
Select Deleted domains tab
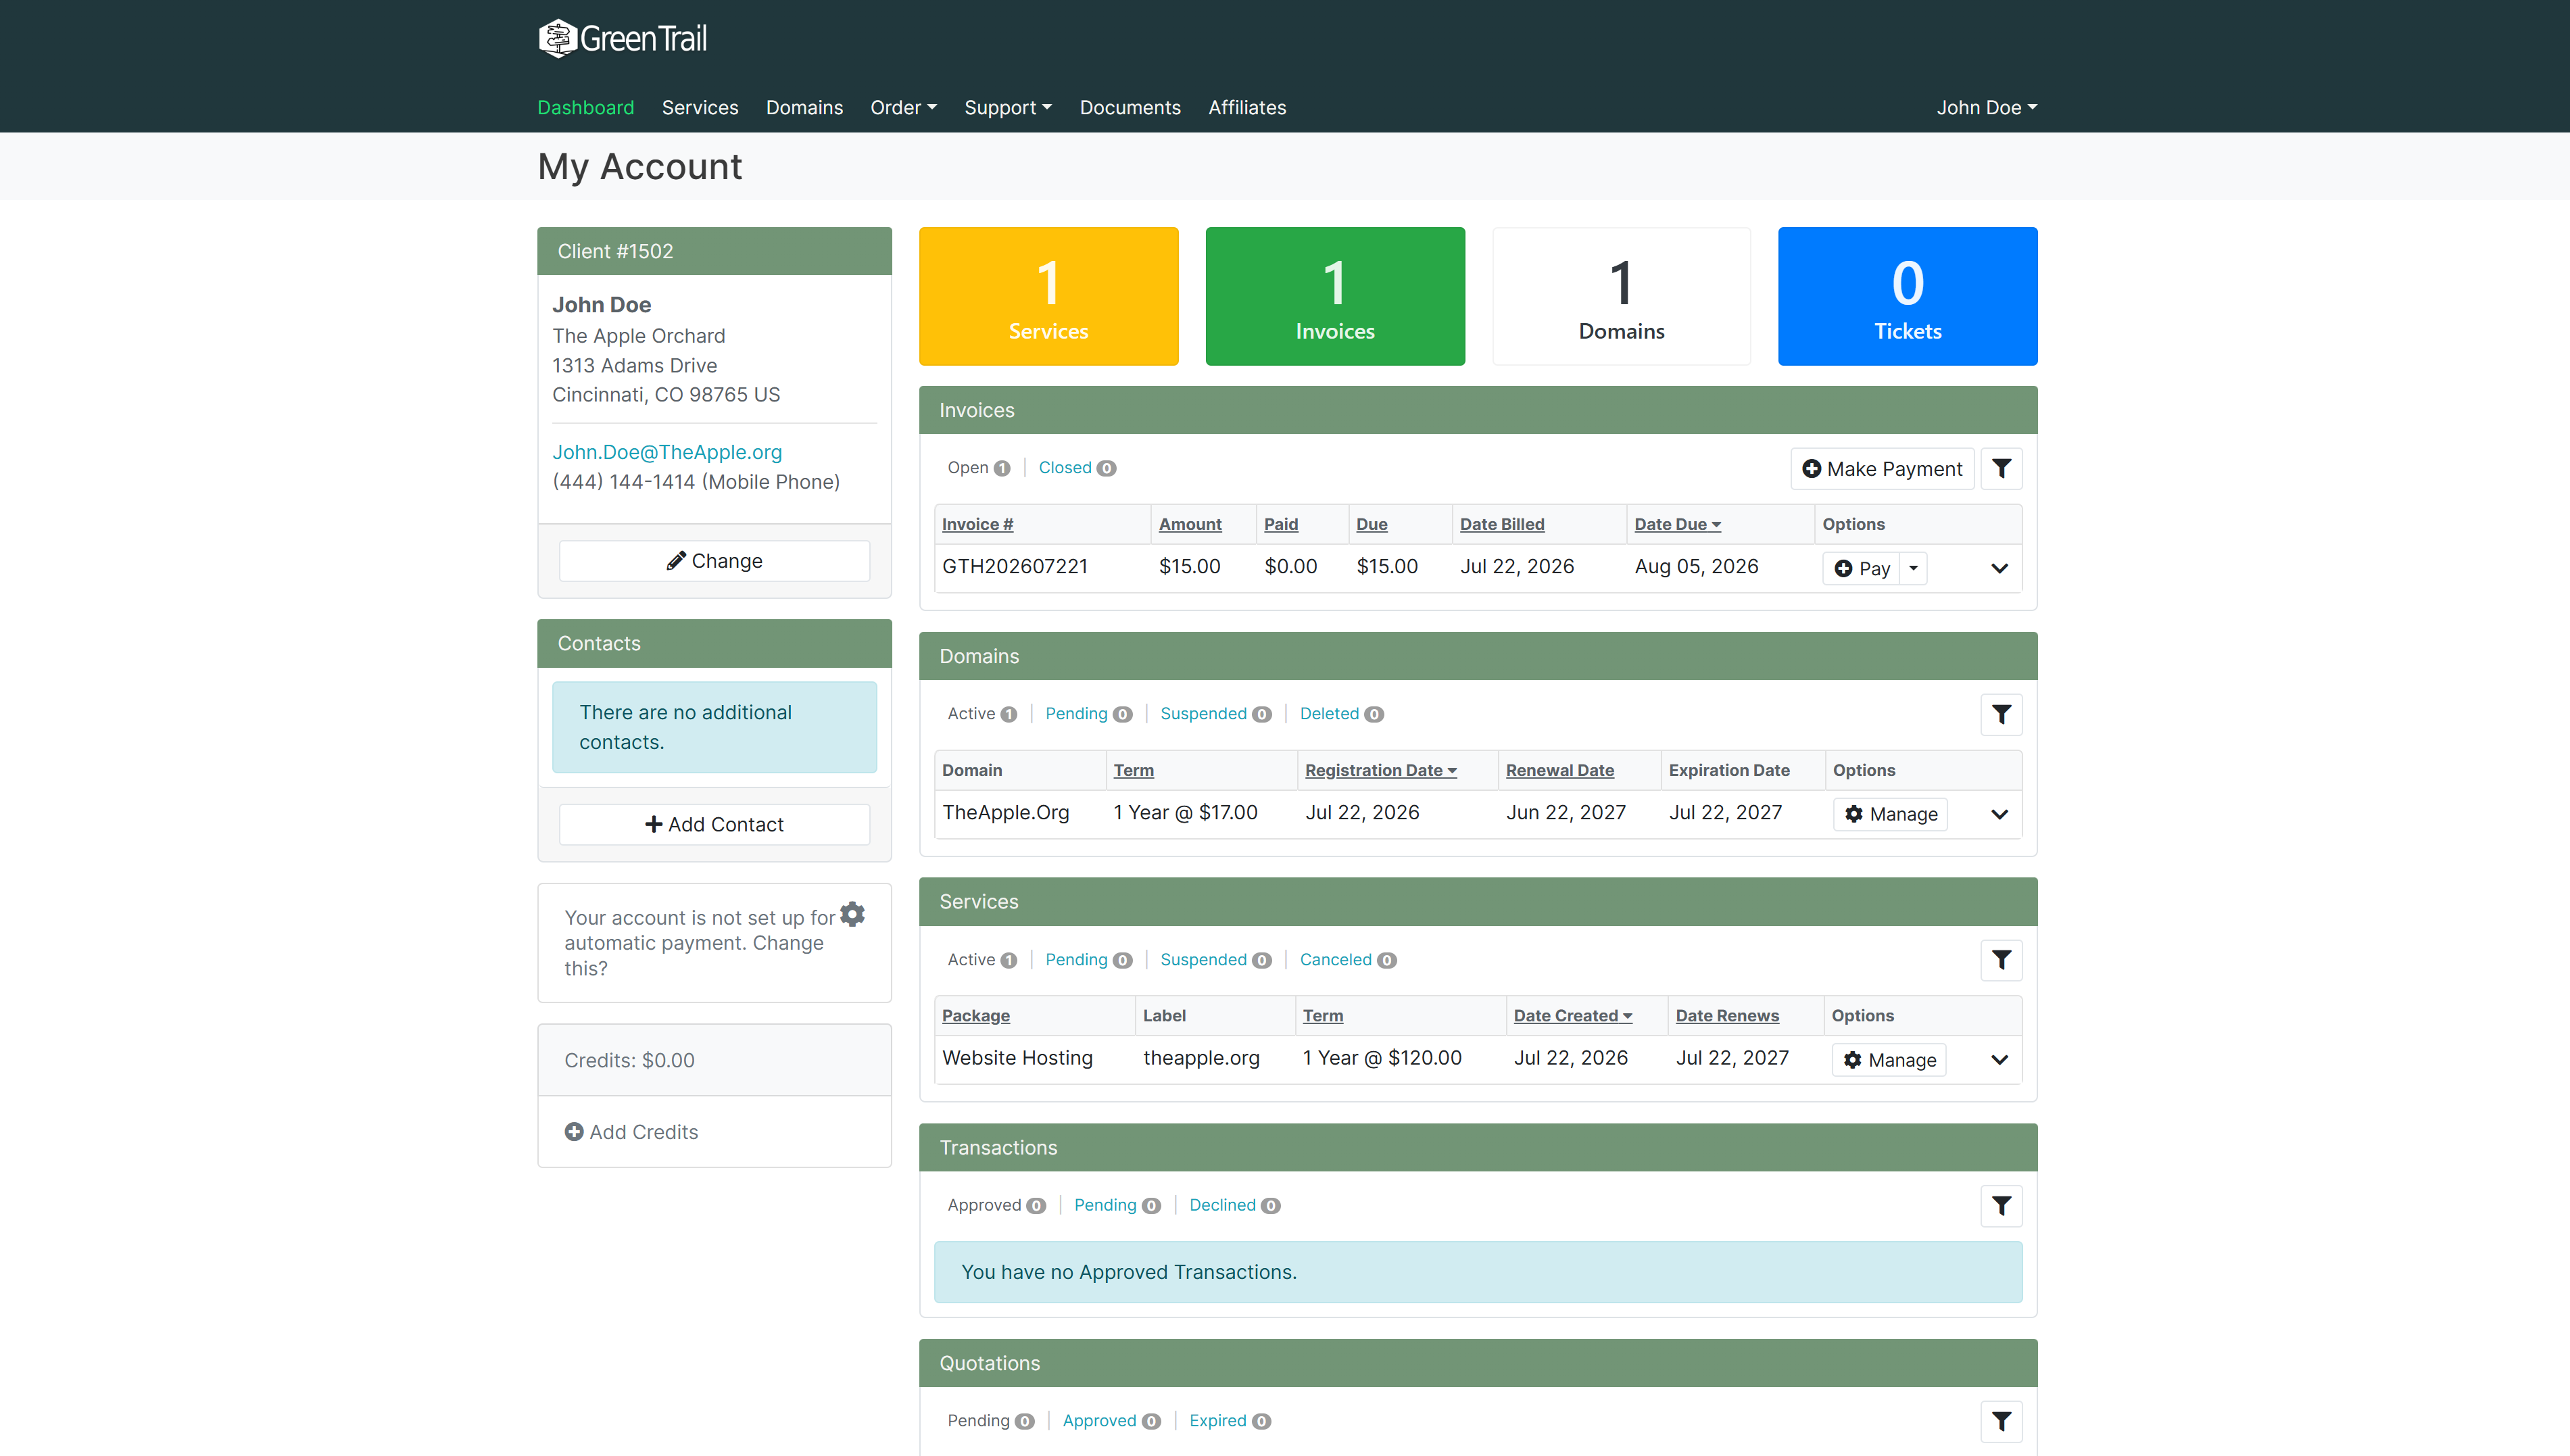1341,714
